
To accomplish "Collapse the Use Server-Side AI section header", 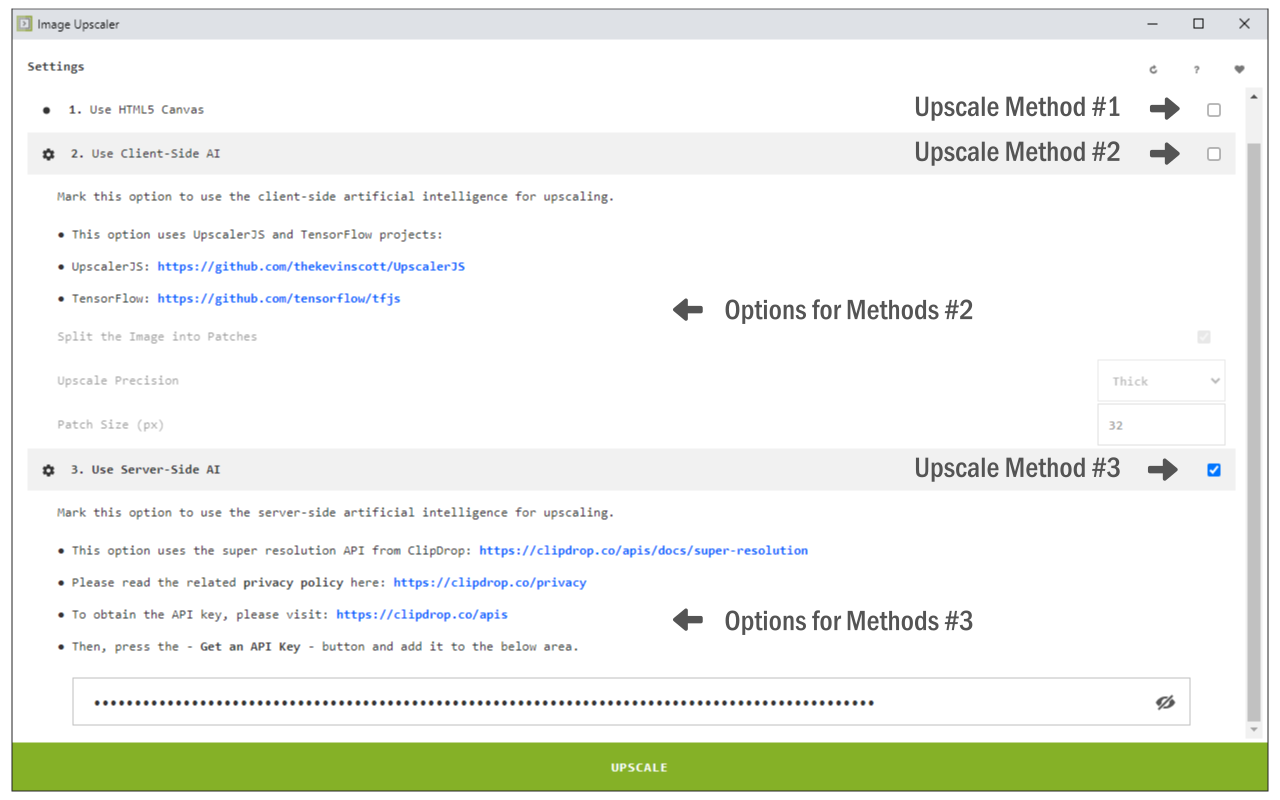I will coord(631,470).
